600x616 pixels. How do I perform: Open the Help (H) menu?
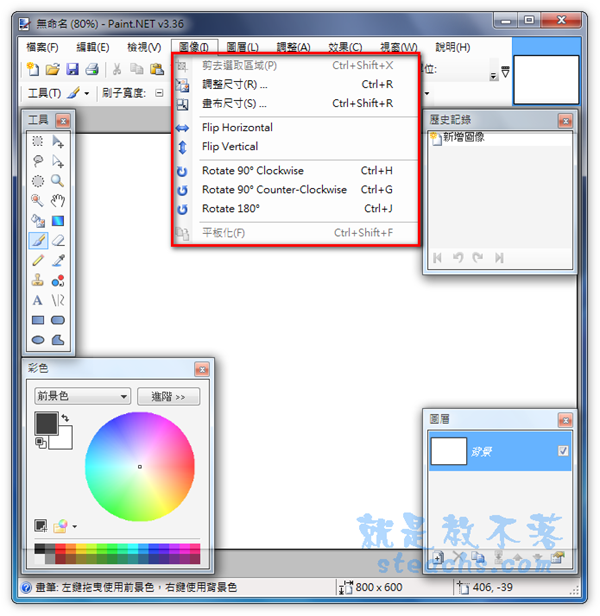tap(453, 48)
